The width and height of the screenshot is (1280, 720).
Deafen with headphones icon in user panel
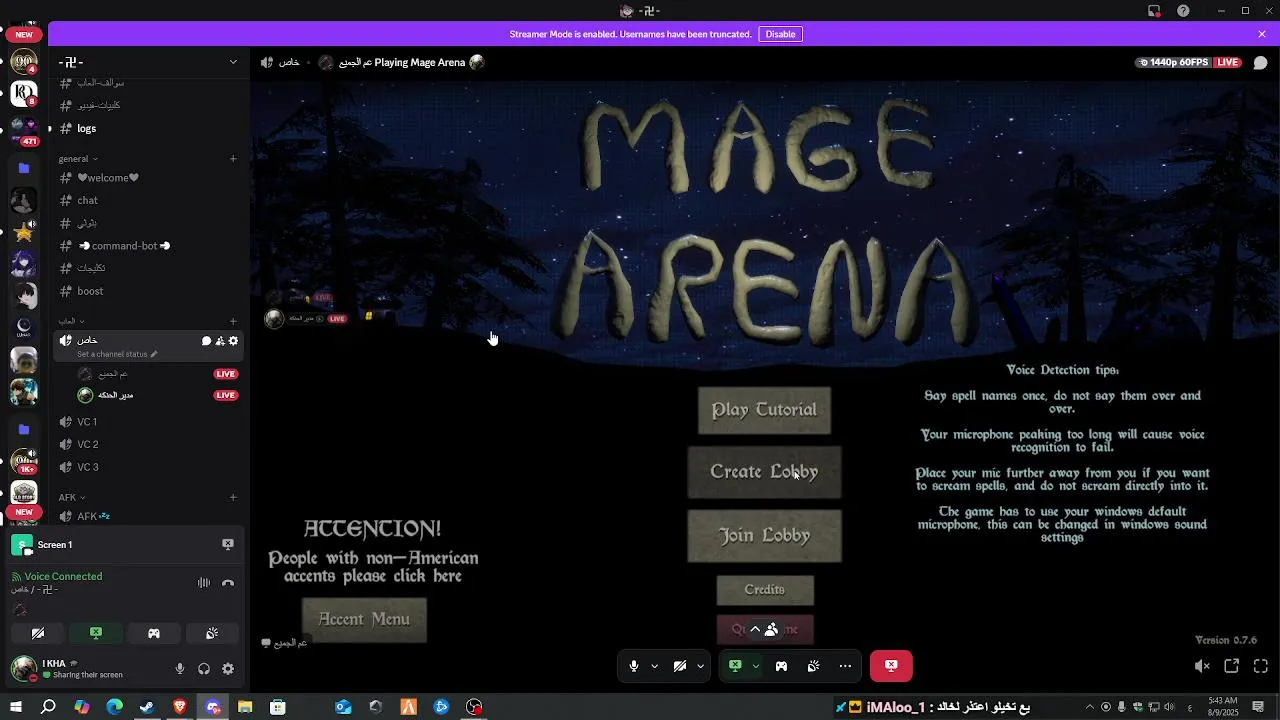[204, 669]
